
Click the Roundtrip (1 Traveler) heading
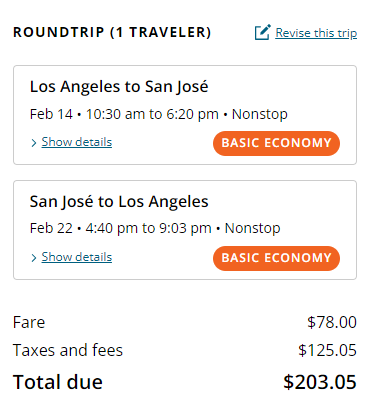[112, 32]
